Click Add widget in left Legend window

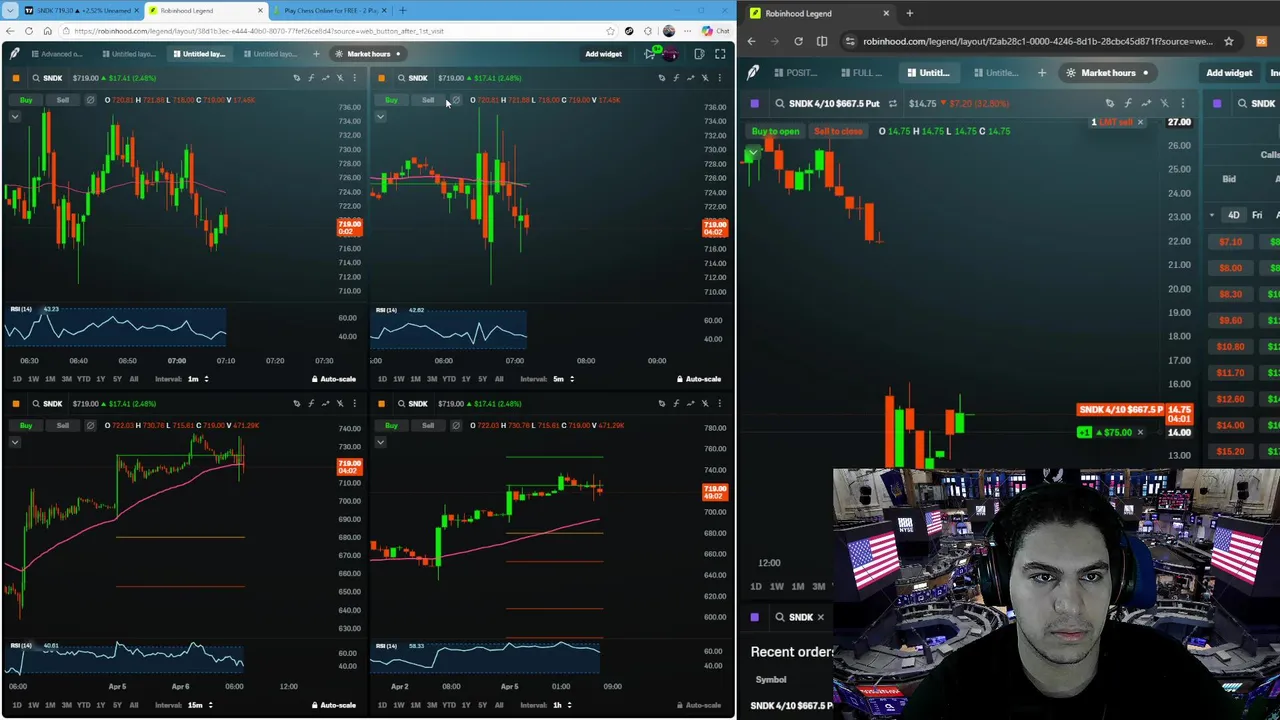pyautogui.click(x=603, y=54)
